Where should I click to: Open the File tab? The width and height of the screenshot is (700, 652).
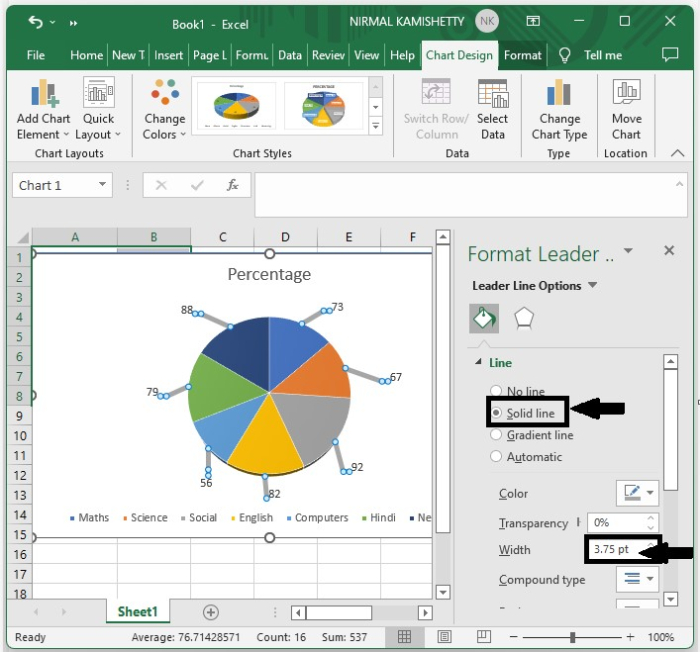tap(35, 55)
